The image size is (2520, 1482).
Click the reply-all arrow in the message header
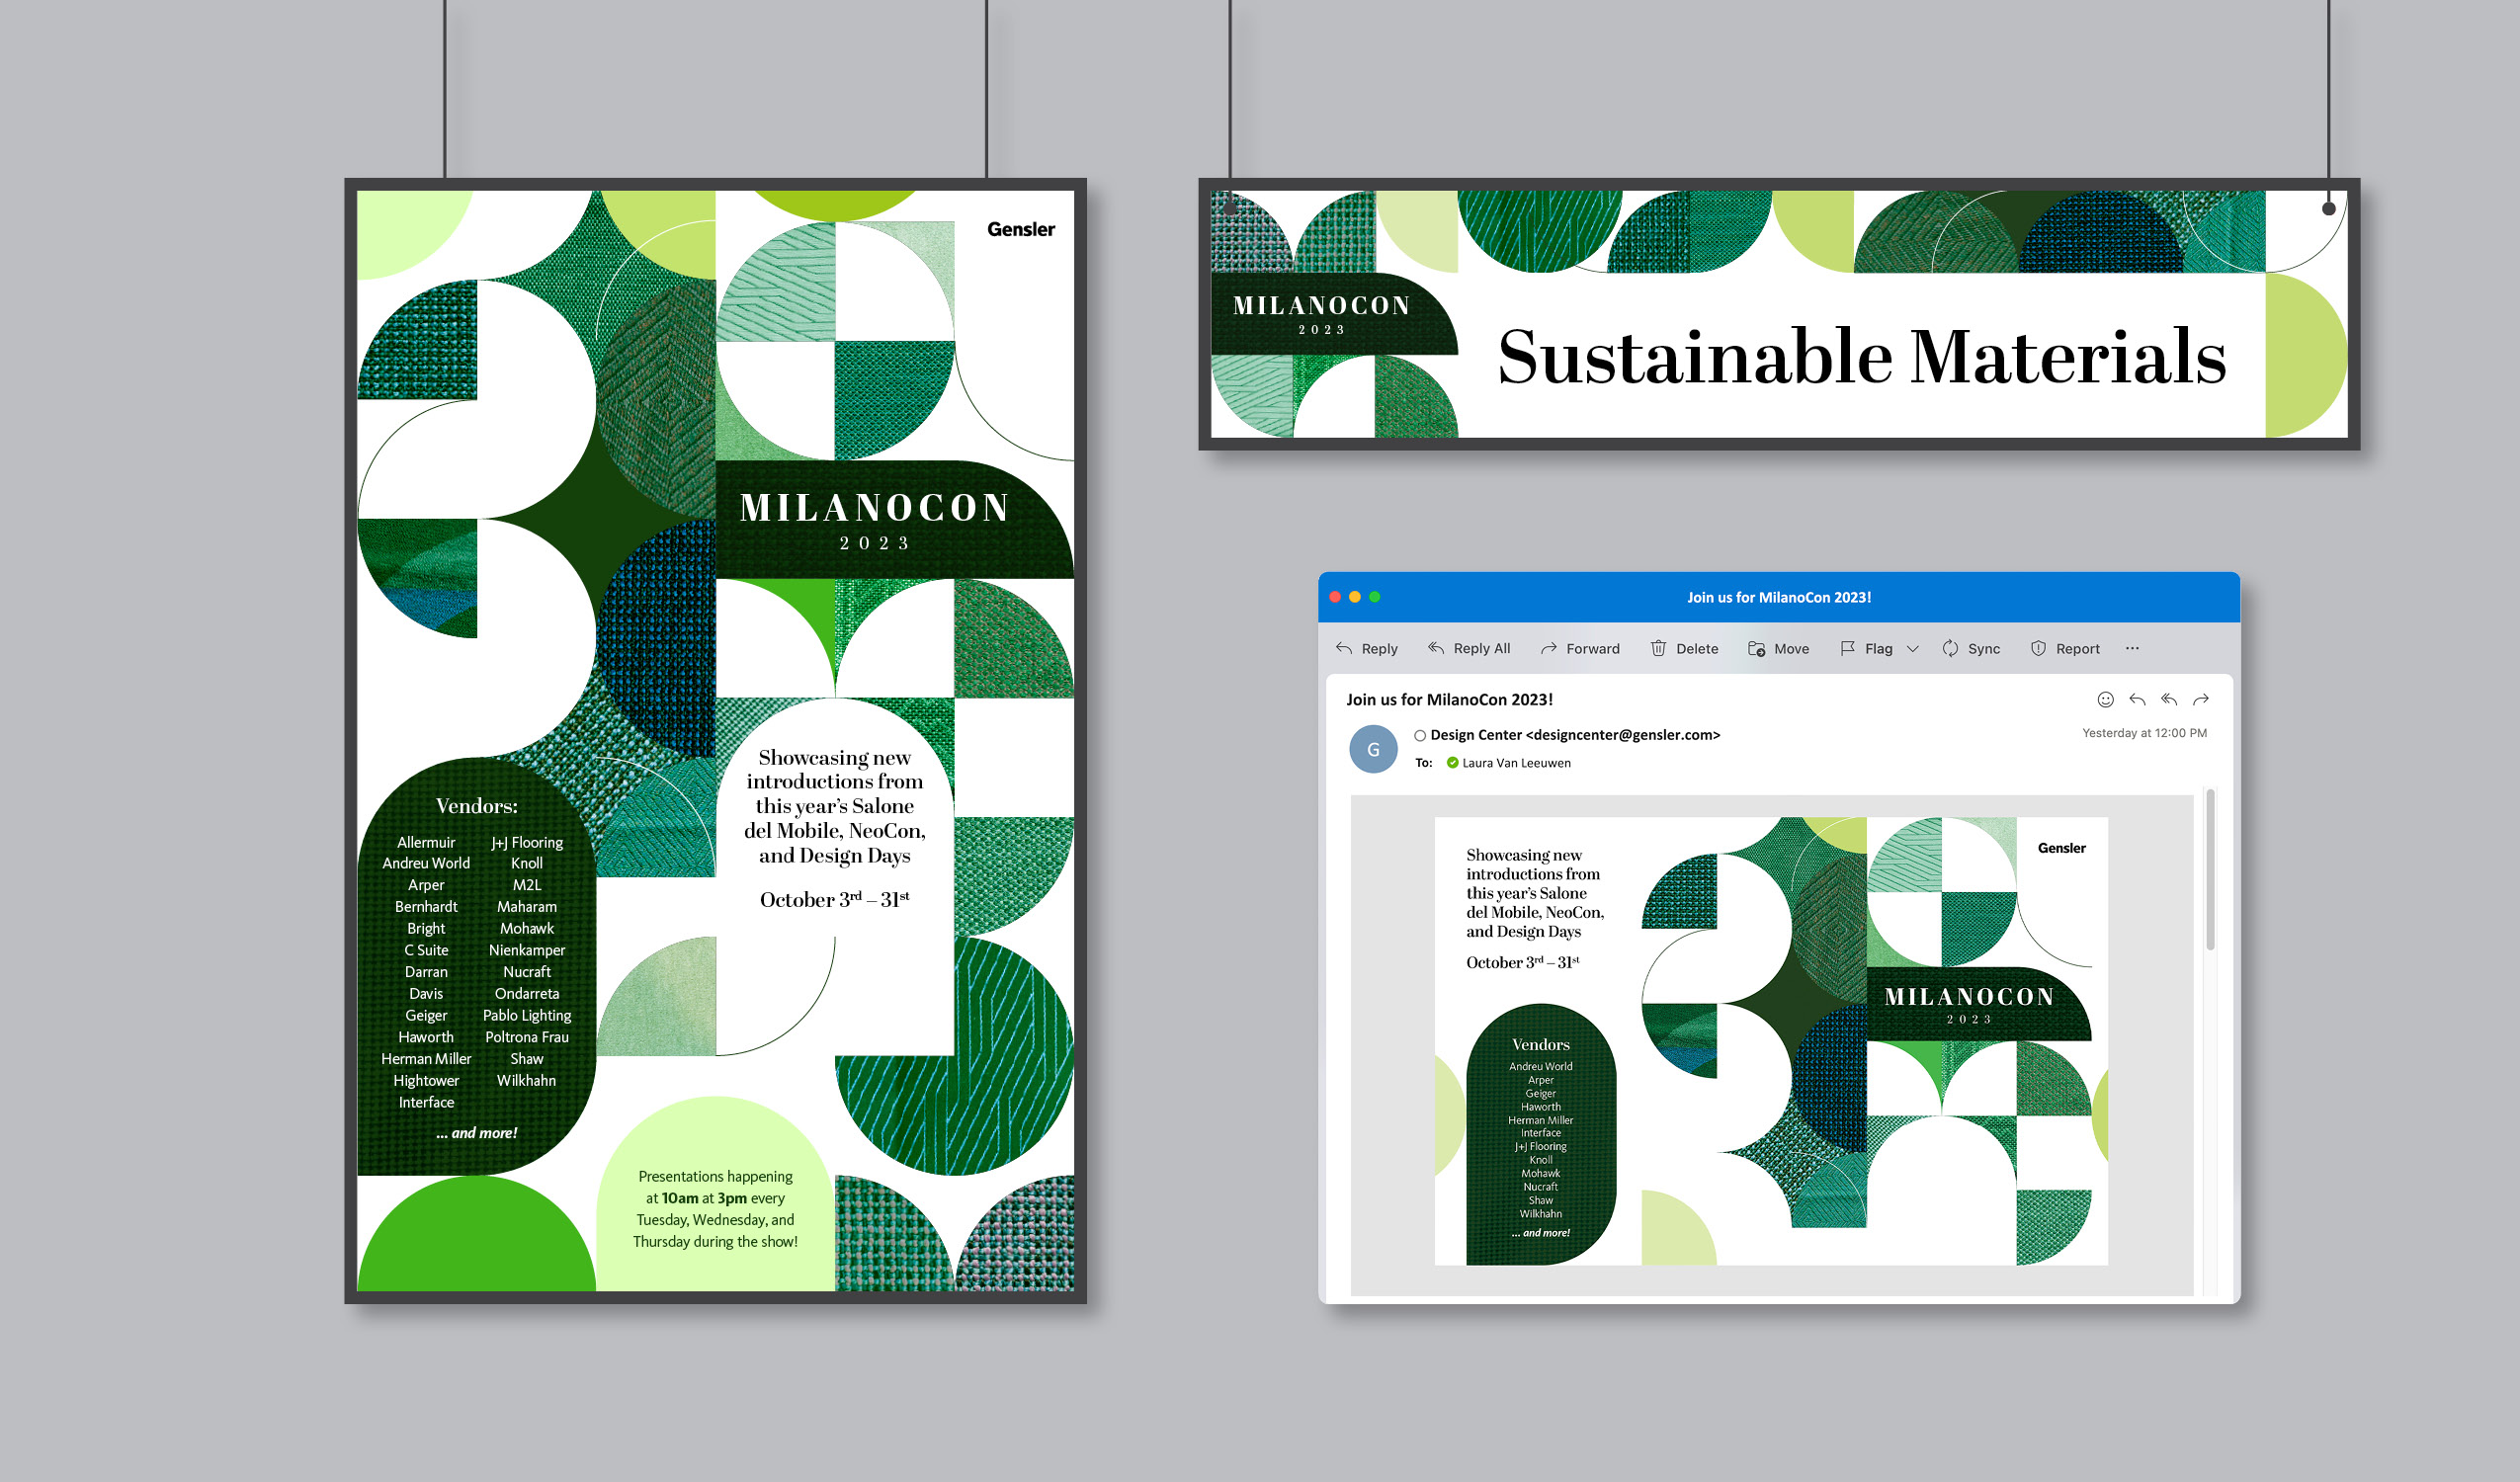coord(2169,700)
